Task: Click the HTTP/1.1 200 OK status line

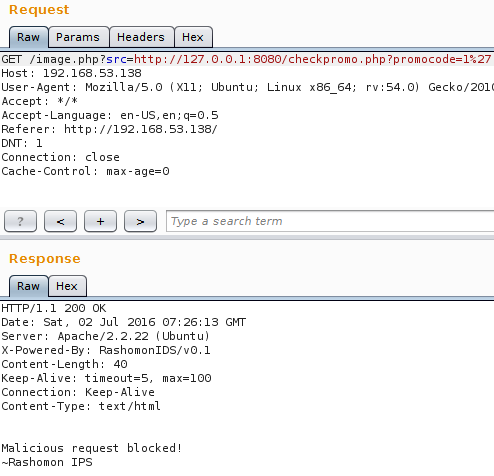Action: point(54,308)
